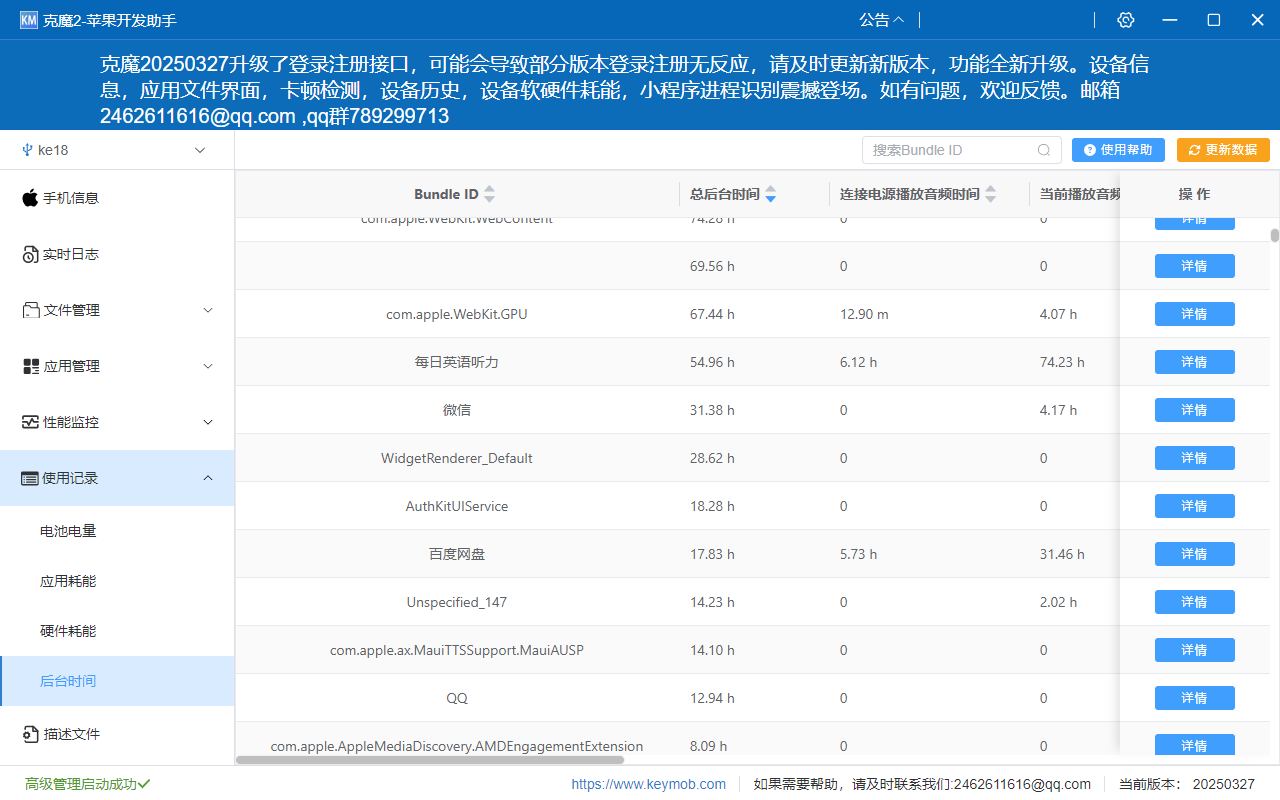Sort by 连接电源播放音频时间 column arrows
This screenshot has height=800, width=1280.
(x=990, y=194)
